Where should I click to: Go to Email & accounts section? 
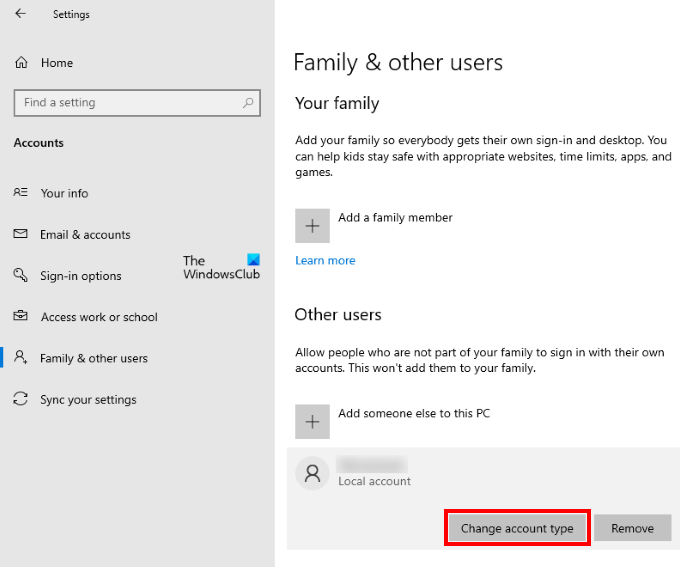pyautogui.click(x=85, y=235)
